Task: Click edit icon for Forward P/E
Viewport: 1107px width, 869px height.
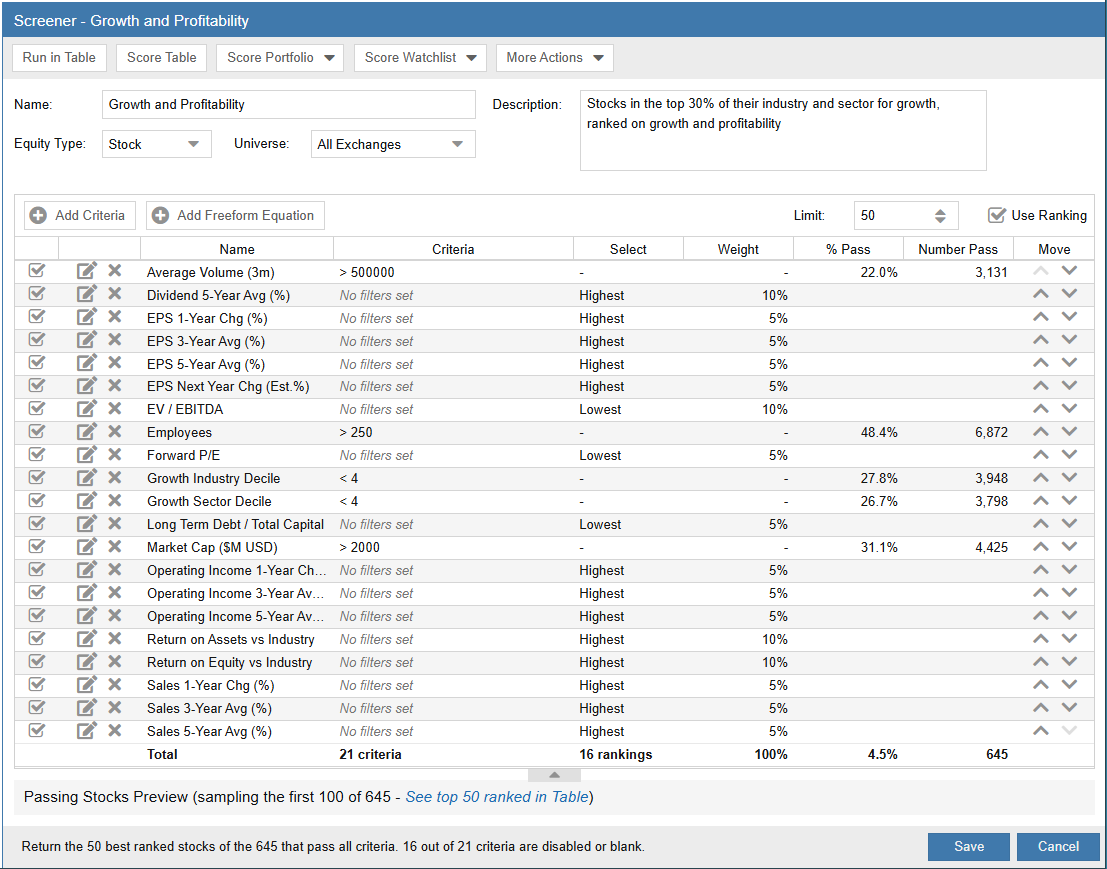Action: pos(87,455)
